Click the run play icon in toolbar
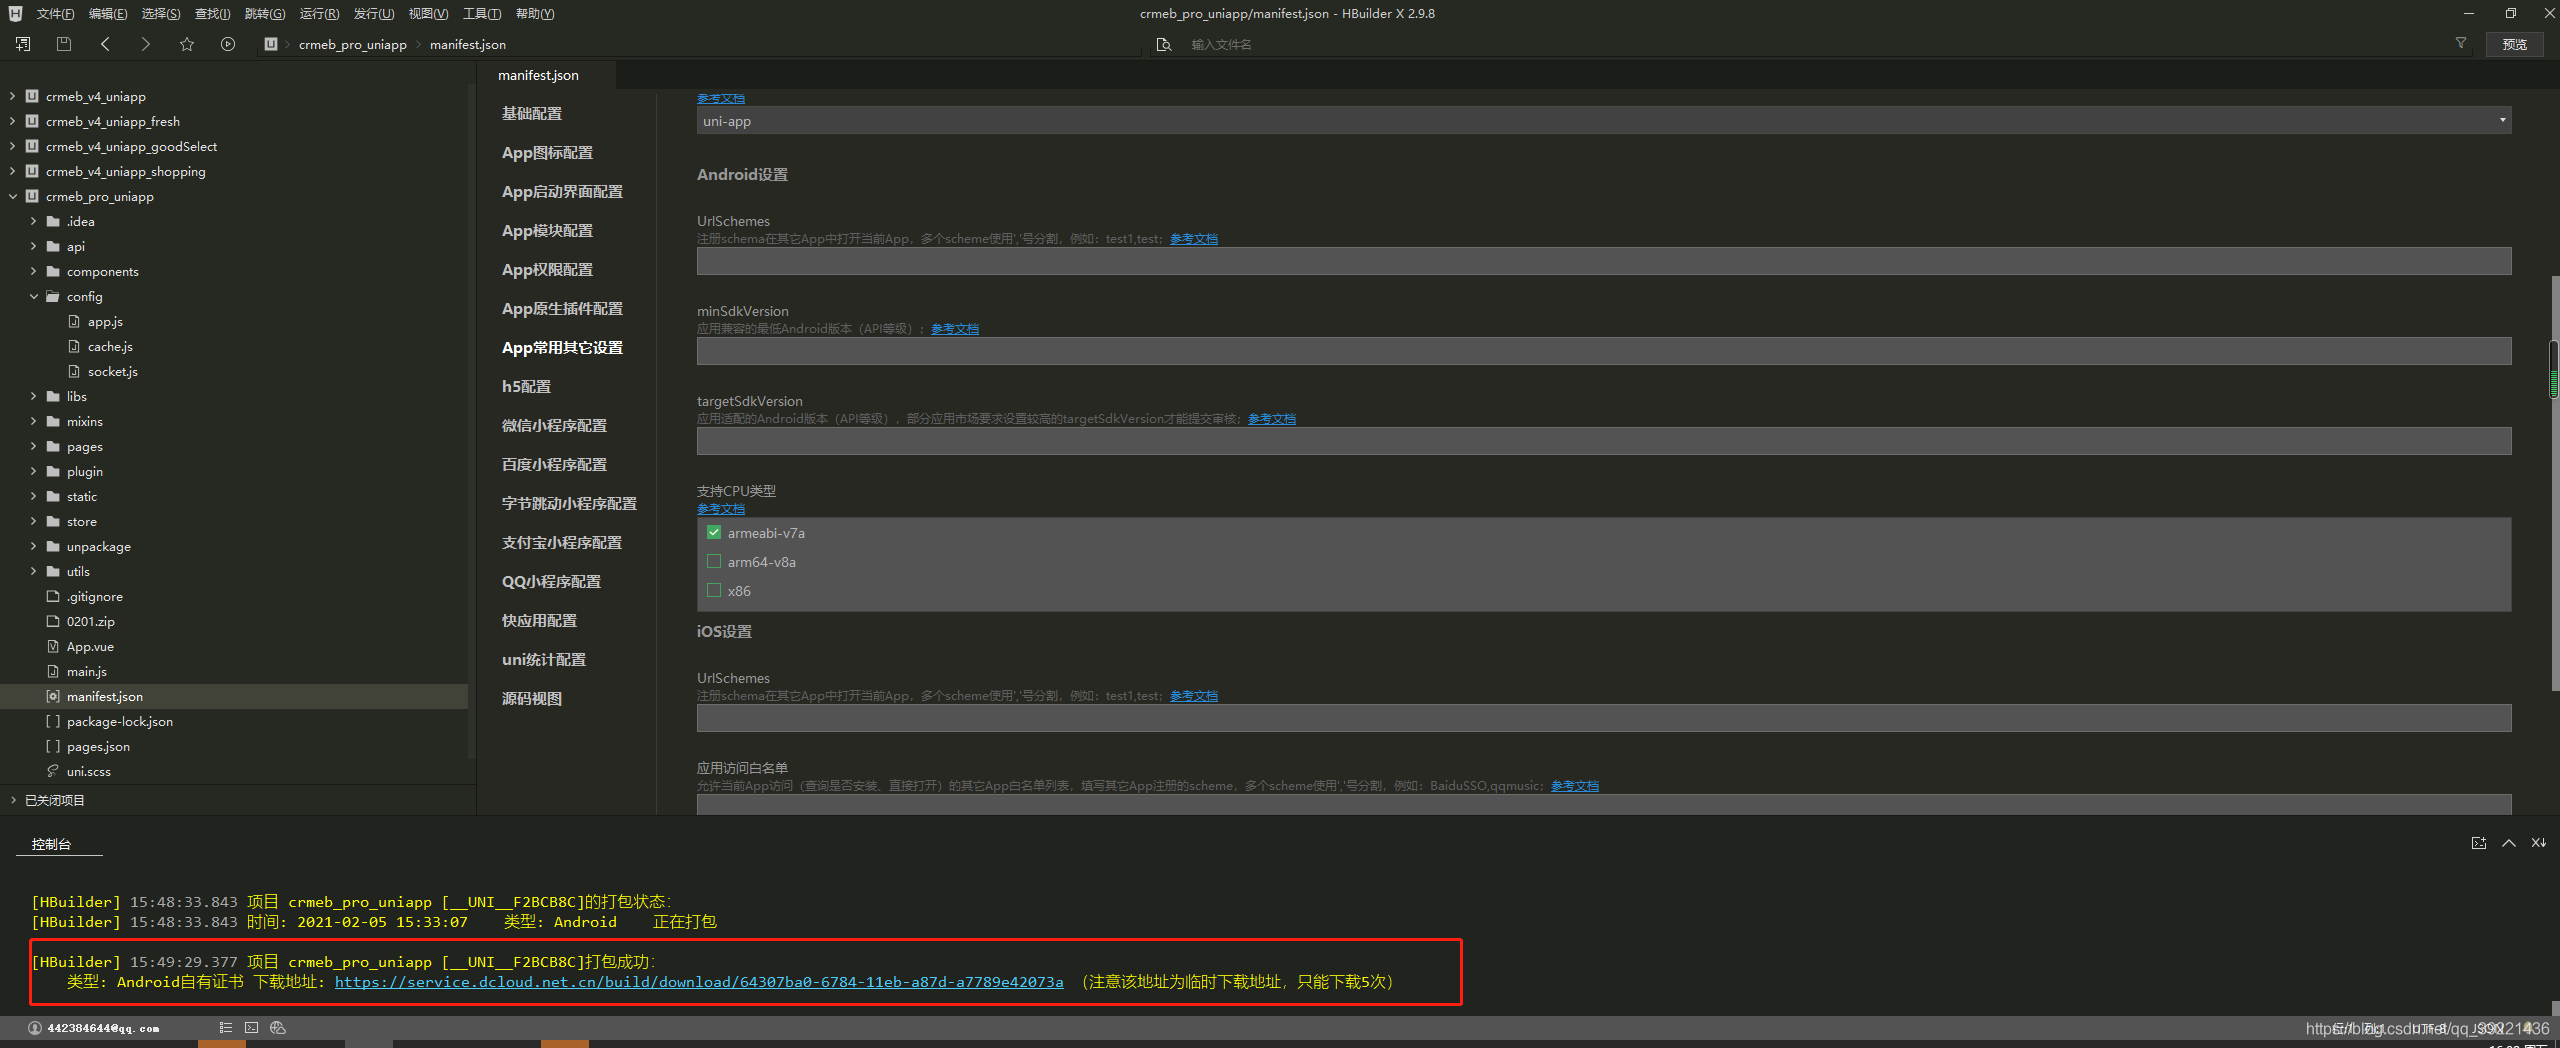2560x1048 pixels. [228, 44]
